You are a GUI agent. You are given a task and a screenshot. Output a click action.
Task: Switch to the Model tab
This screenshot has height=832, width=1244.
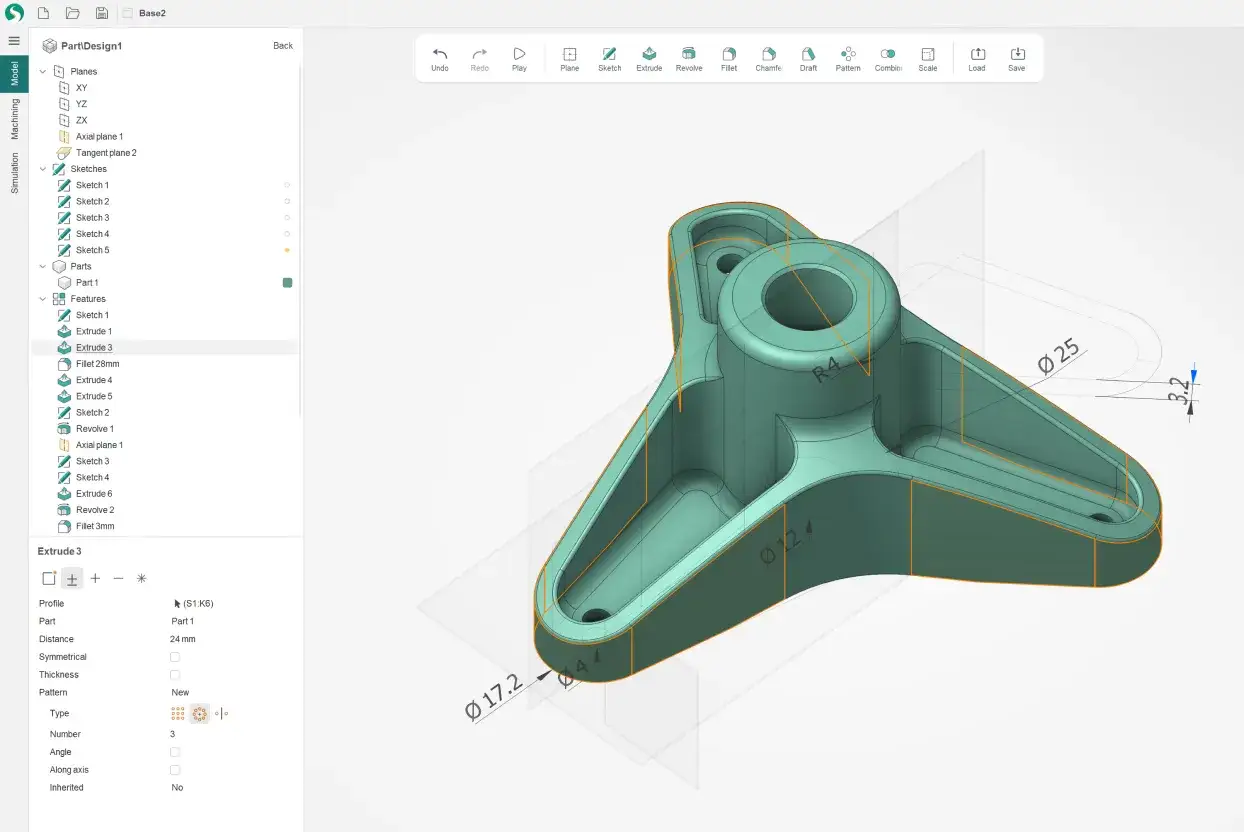pyautogui.click(x=14, y=75)
